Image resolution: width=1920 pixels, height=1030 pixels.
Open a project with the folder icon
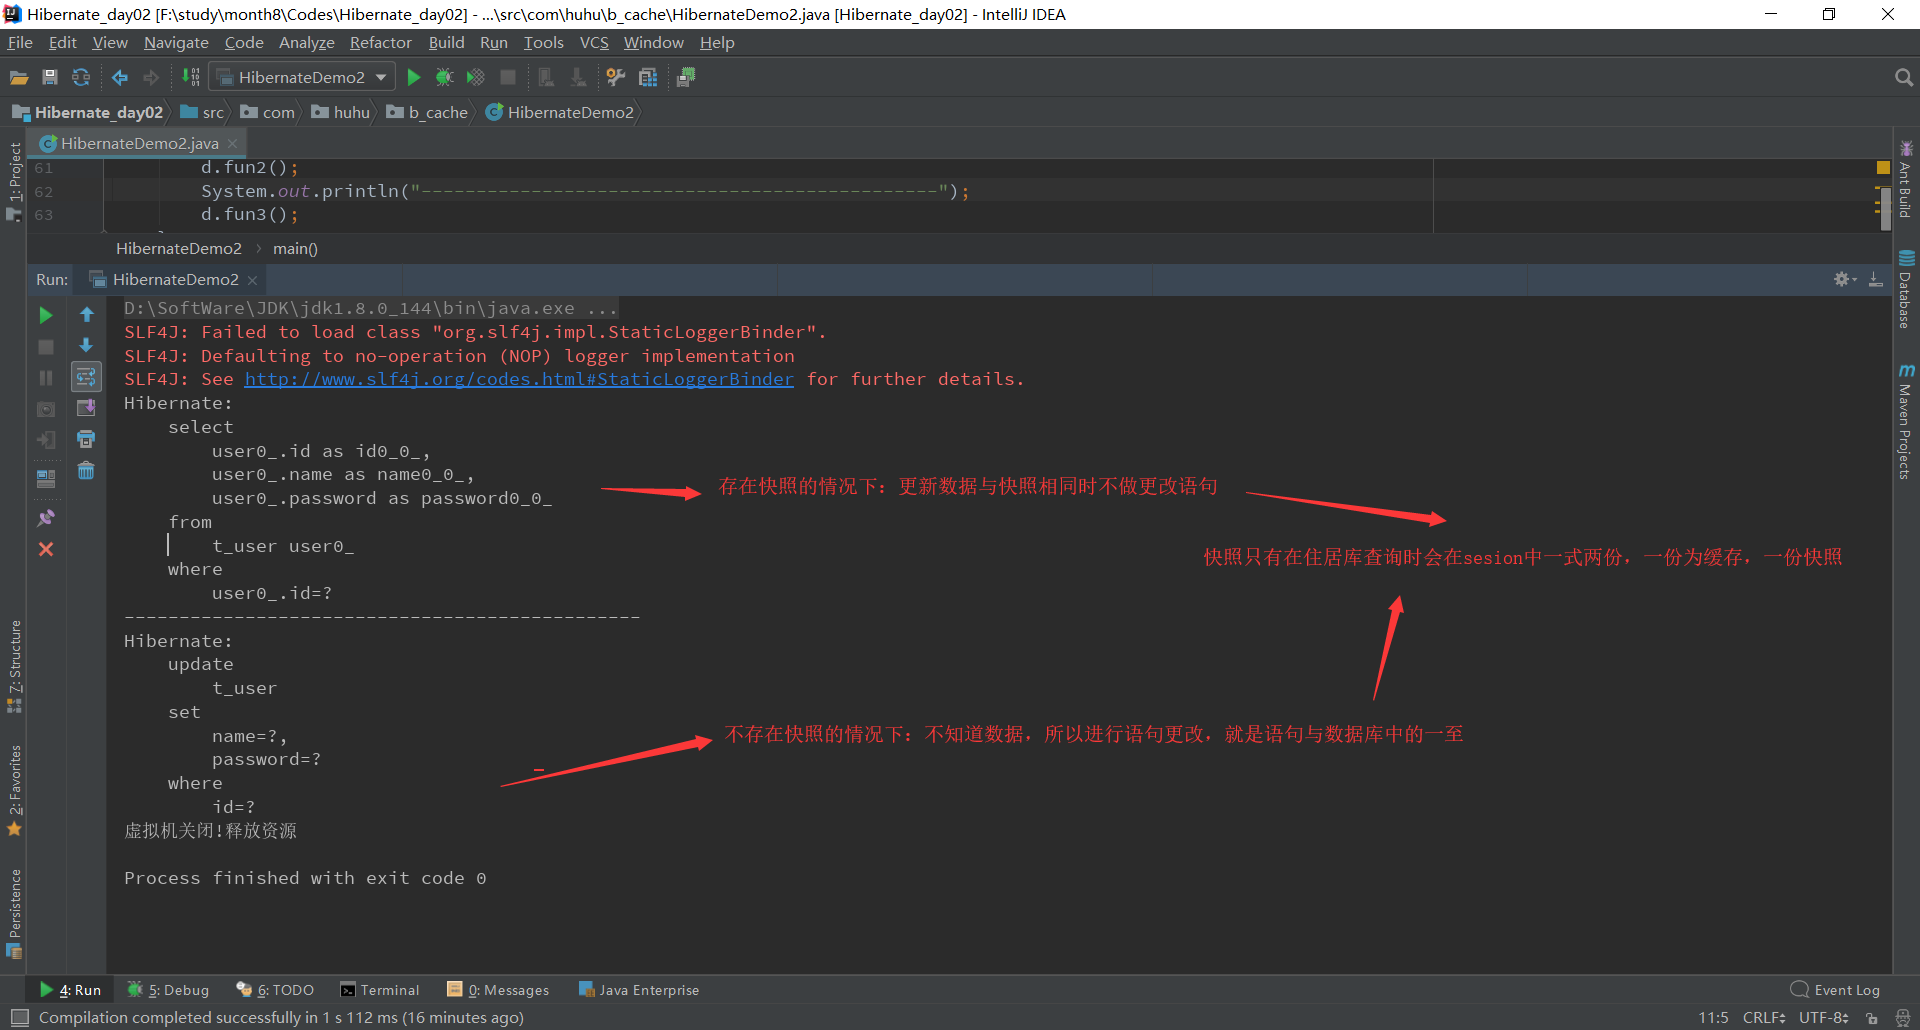point(19,77)
